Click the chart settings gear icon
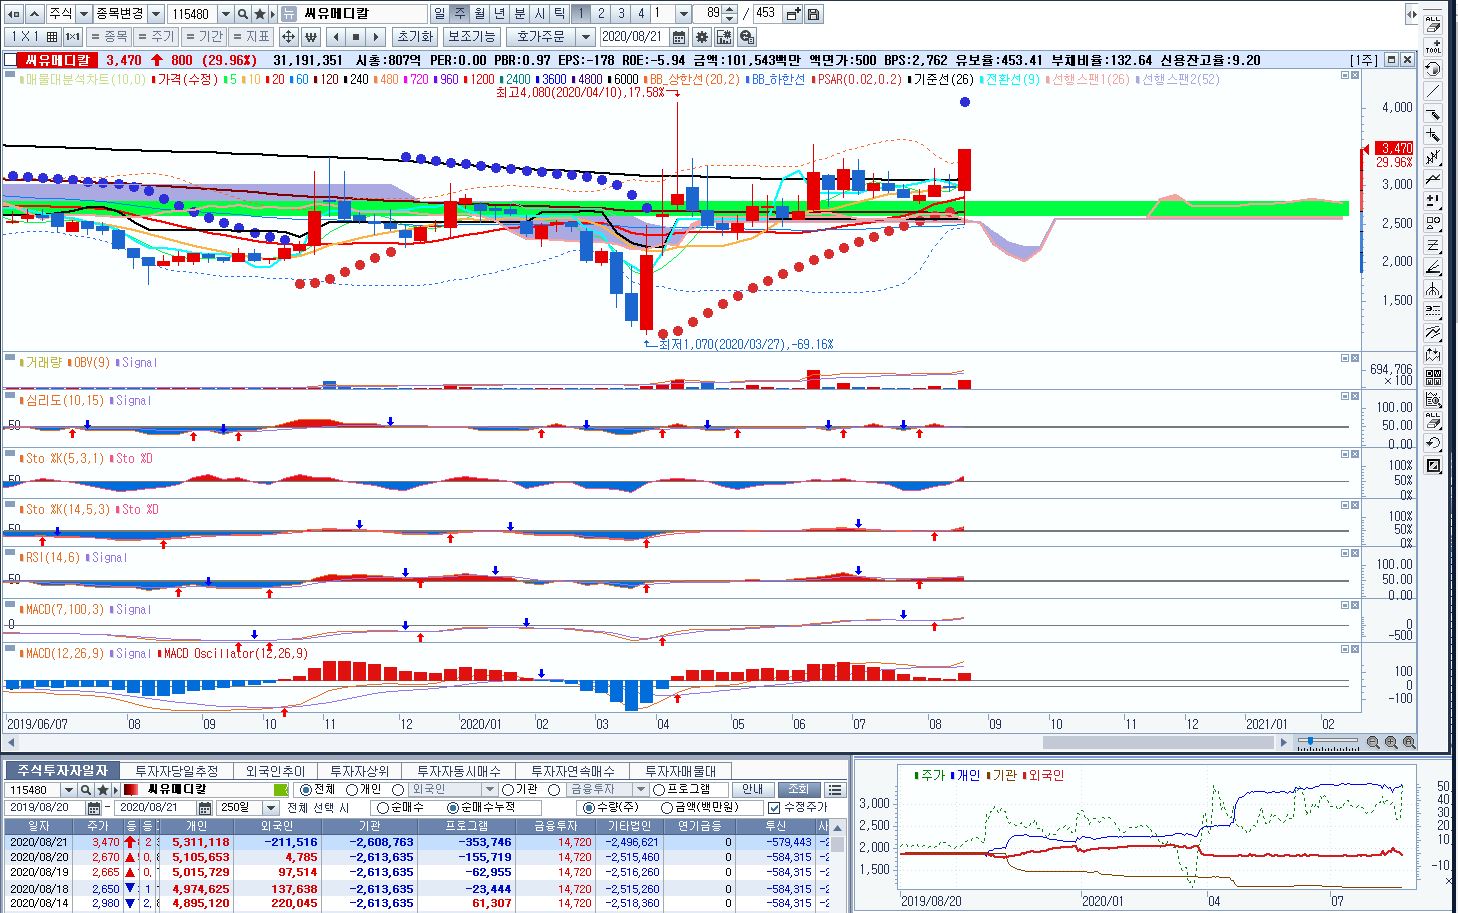Screen dimensions: 1458x913 pyautogui.click(x=701, y=37)
